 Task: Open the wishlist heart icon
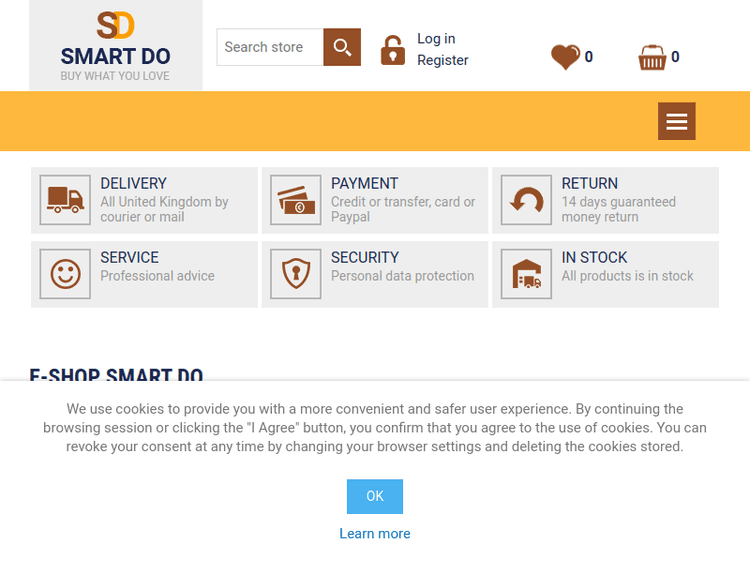click(x=565, y=57)
